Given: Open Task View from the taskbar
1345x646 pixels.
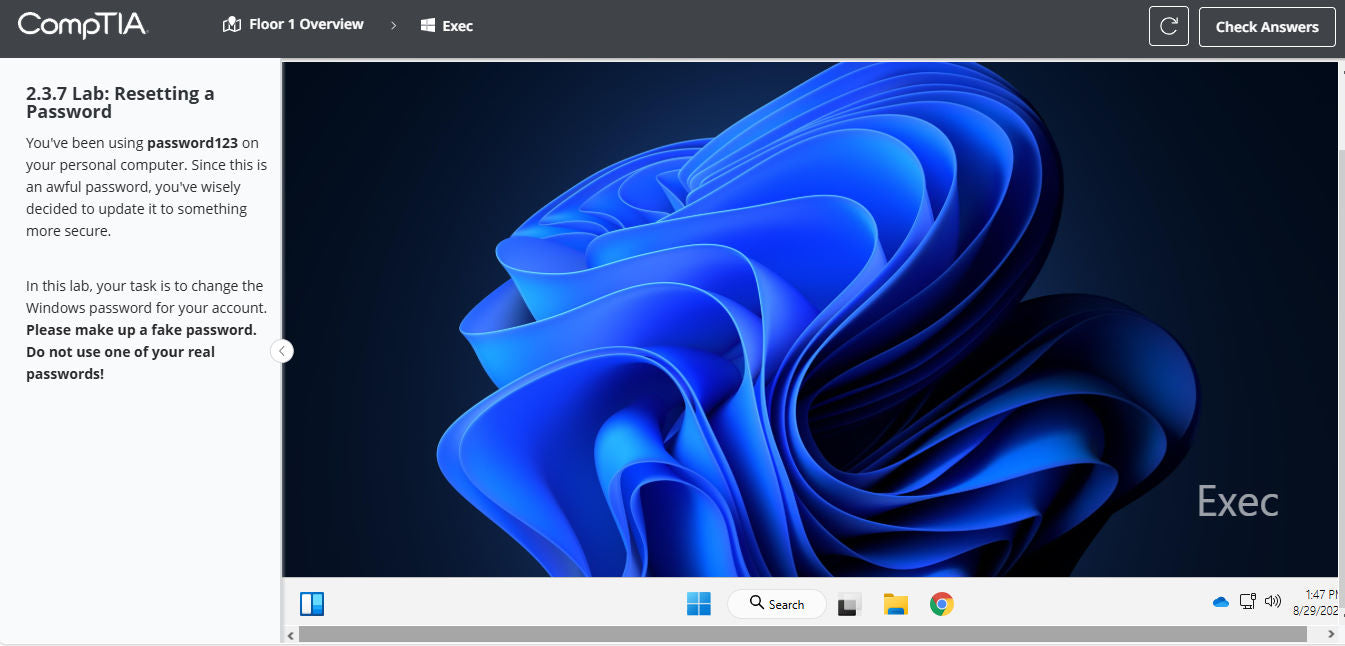Looking at the screenshot, I should point(848,604).
